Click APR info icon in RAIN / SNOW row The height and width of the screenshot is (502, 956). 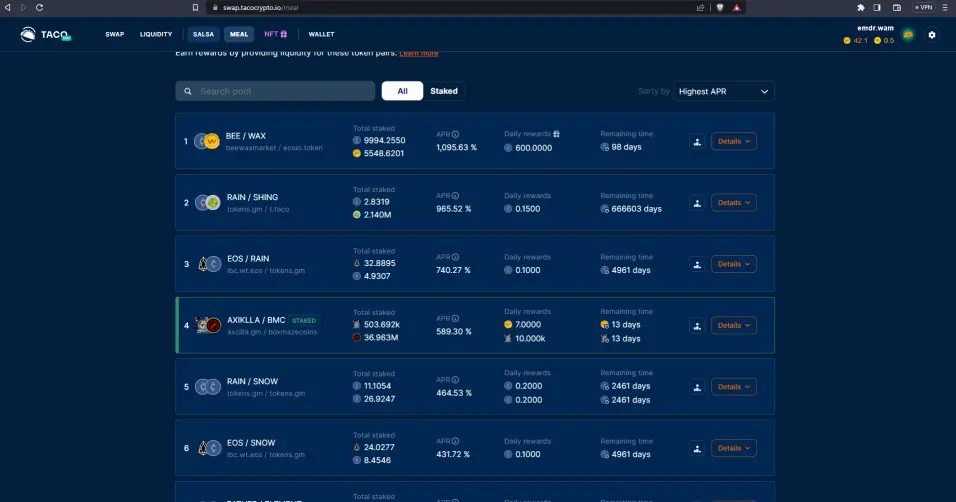(x=455, y=379)
